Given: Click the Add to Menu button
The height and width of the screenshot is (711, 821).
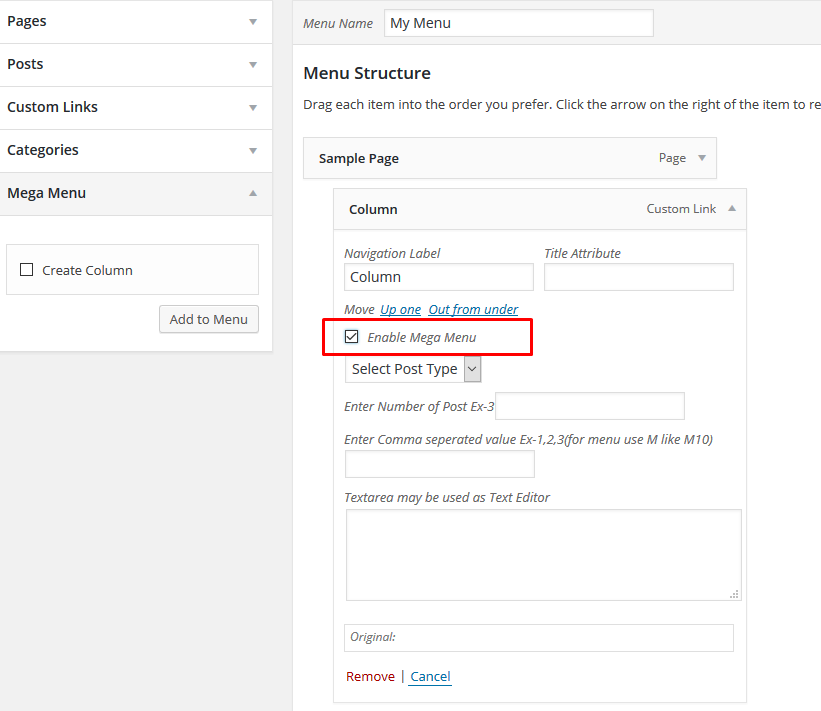Looking at the screenshot, I should coord(209,319).
